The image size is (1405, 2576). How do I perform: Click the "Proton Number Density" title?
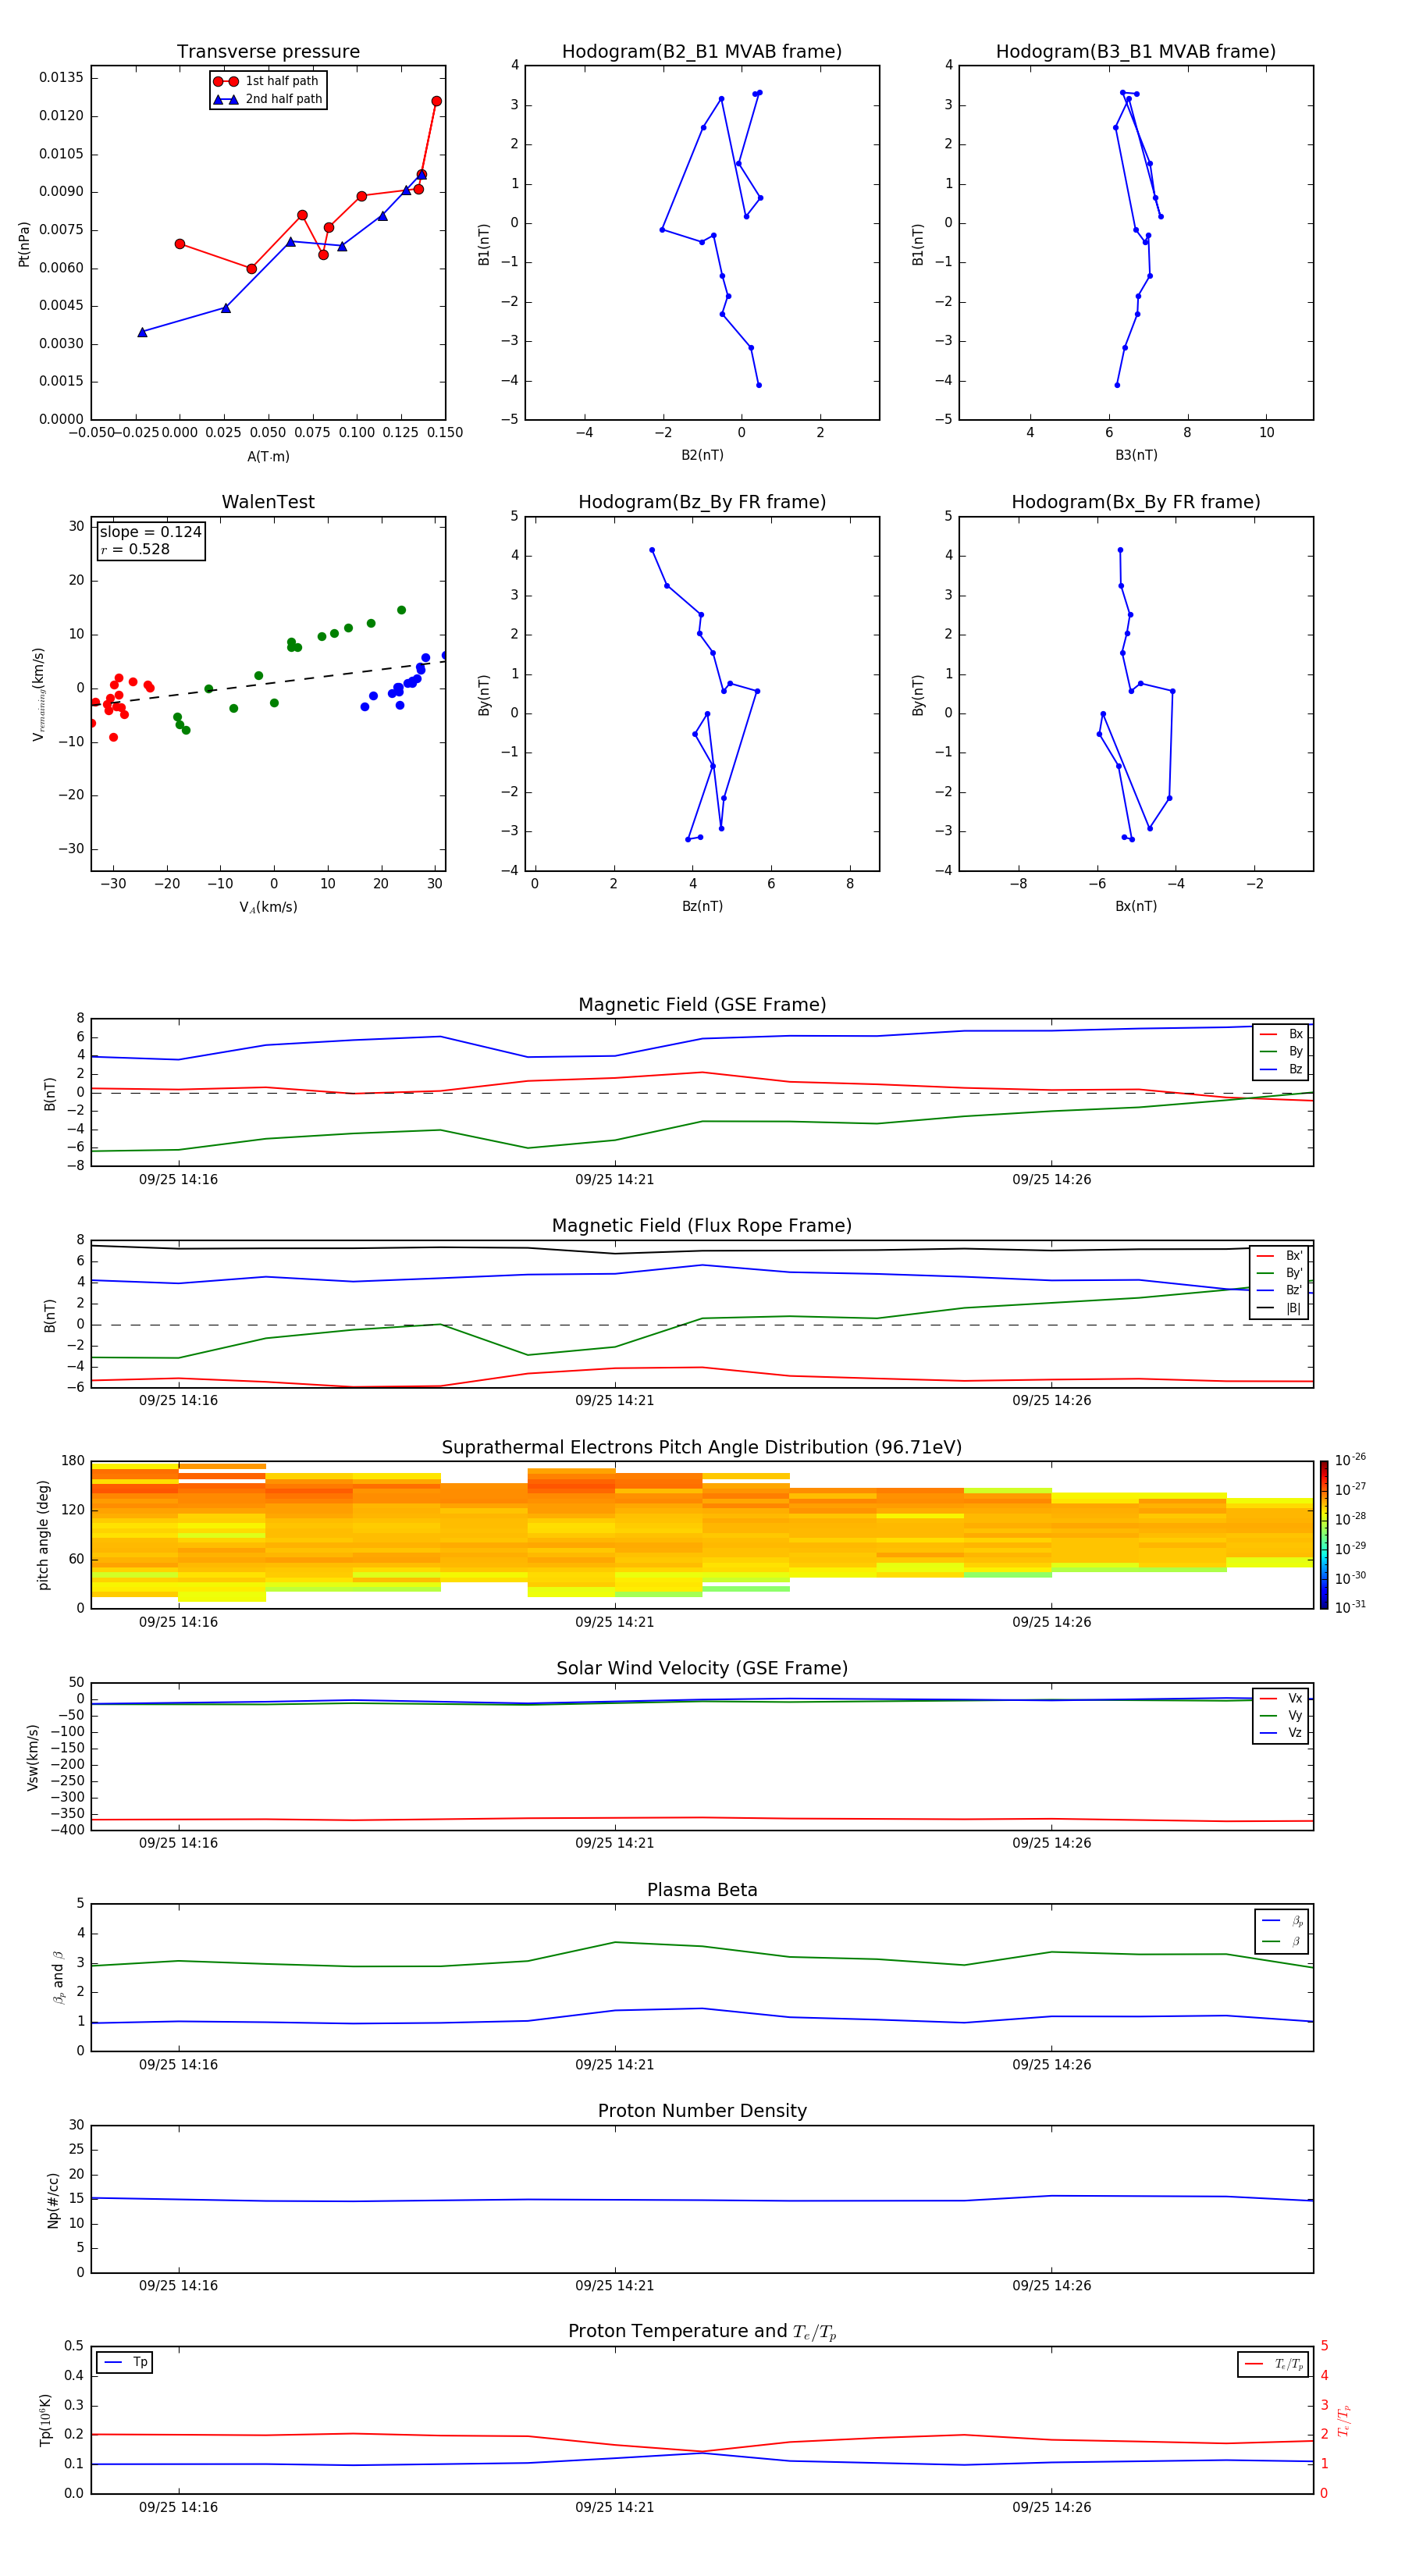(x=702, y=2111)
